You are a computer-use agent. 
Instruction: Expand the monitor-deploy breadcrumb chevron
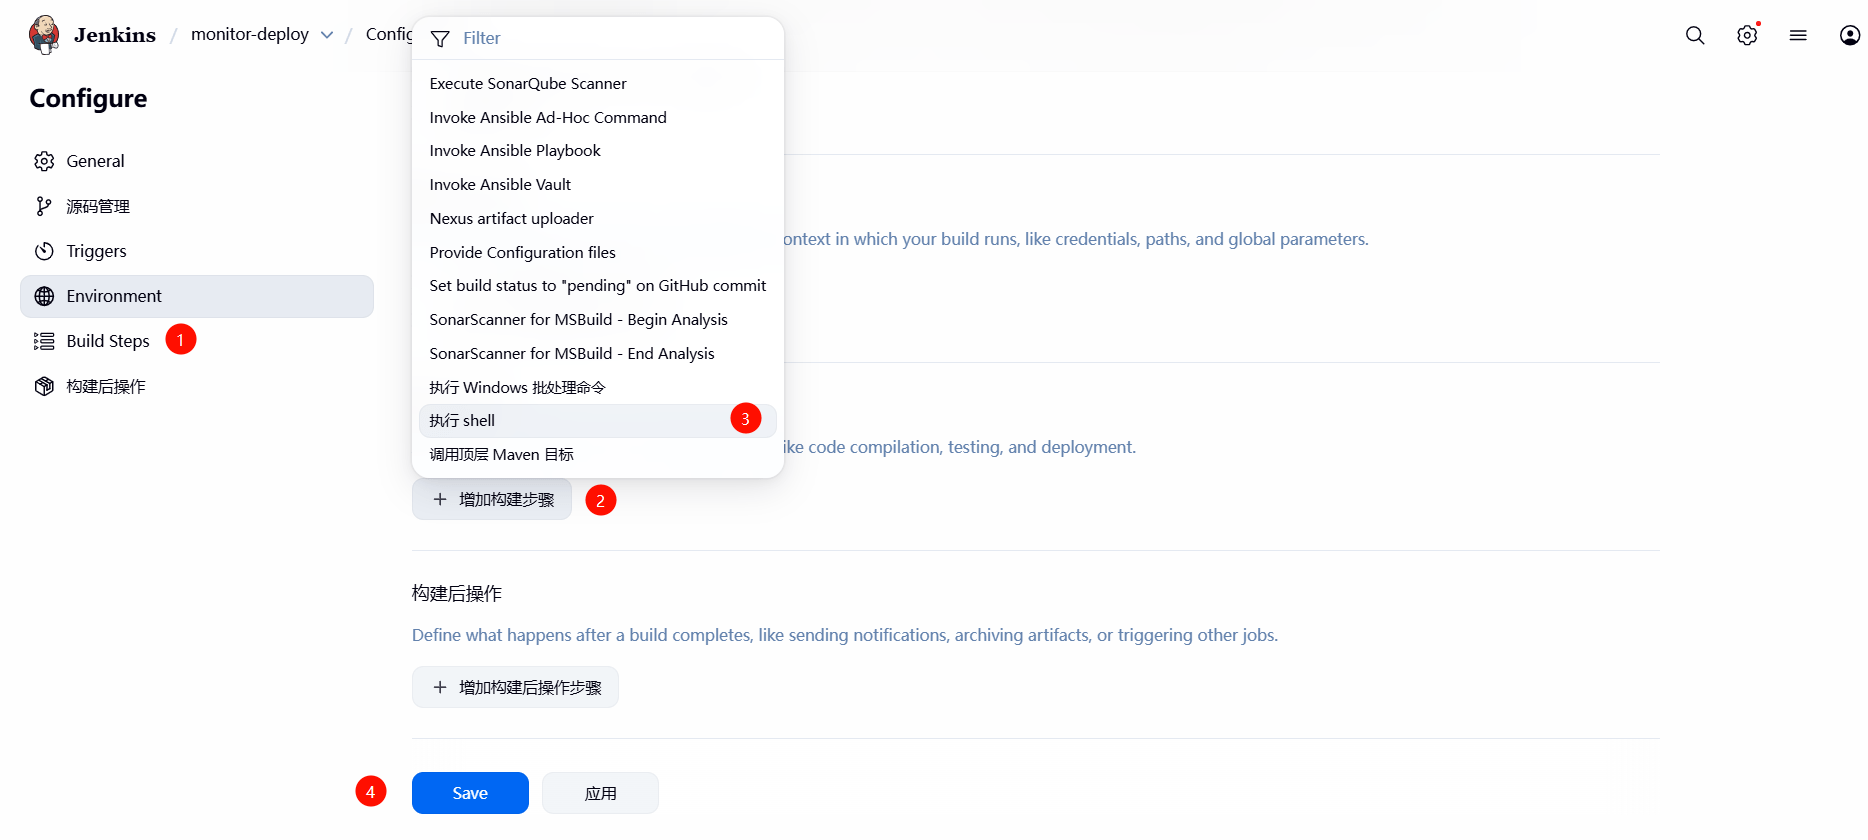(327, 35)
